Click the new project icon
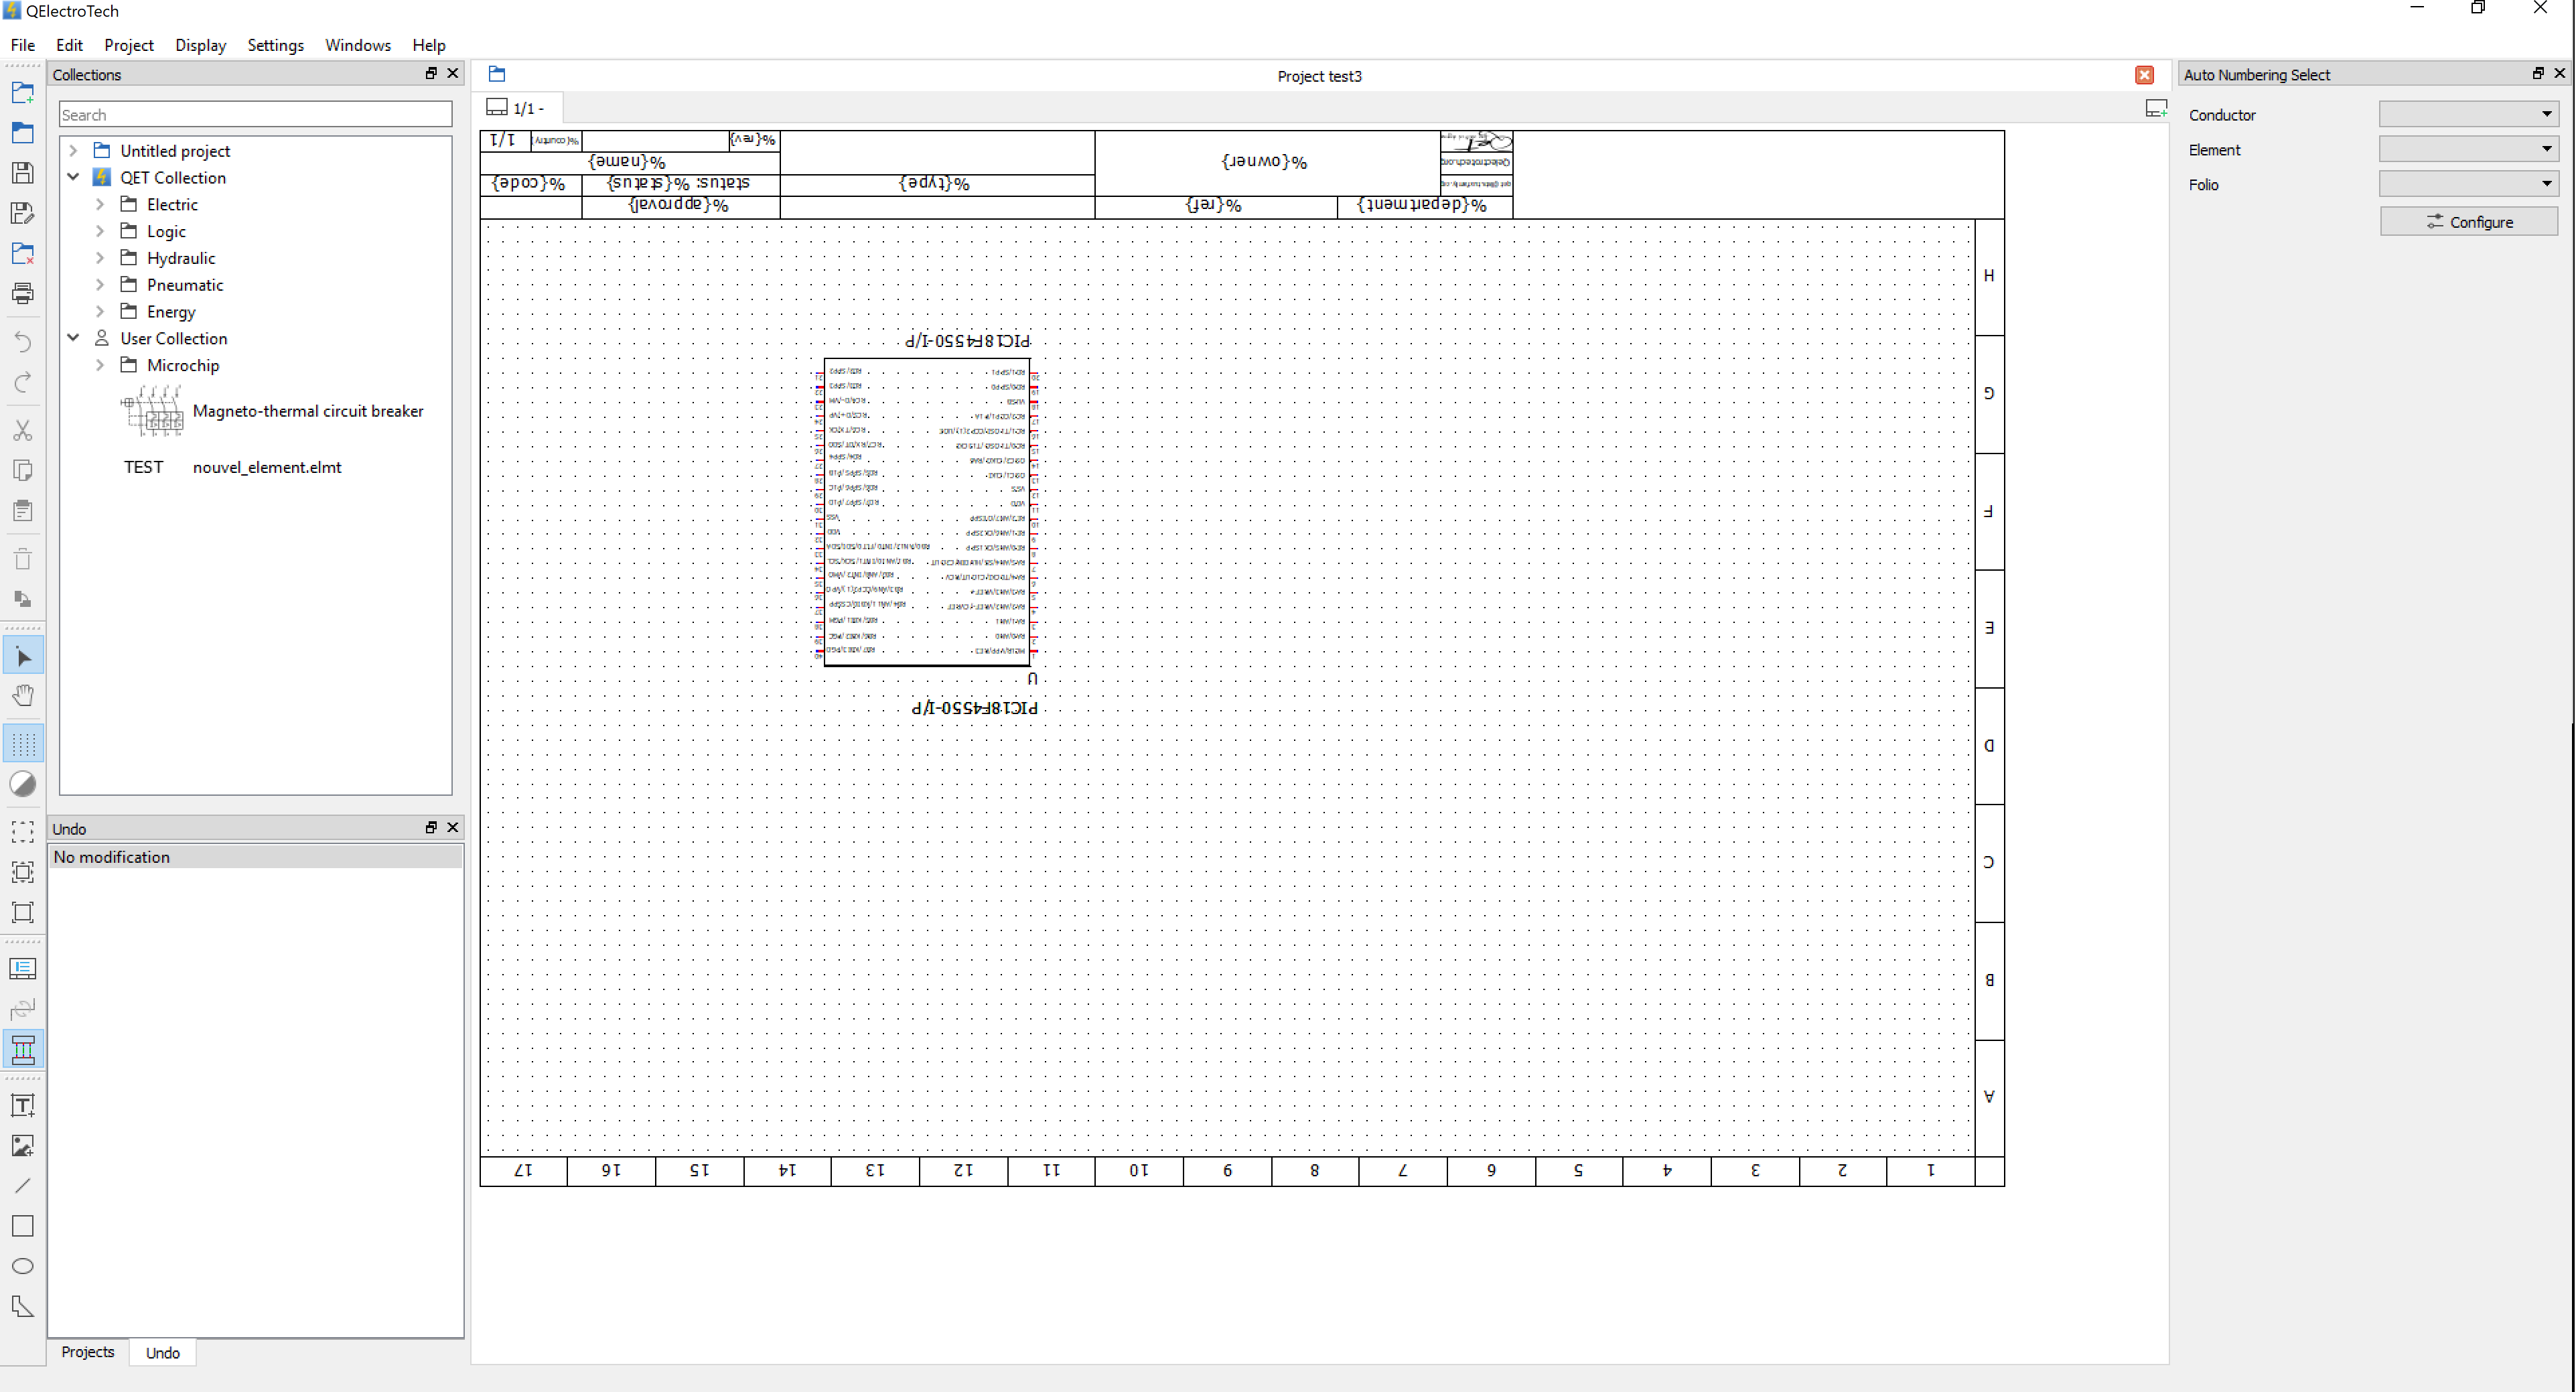2576x1392 pixels. click(22, 93)
